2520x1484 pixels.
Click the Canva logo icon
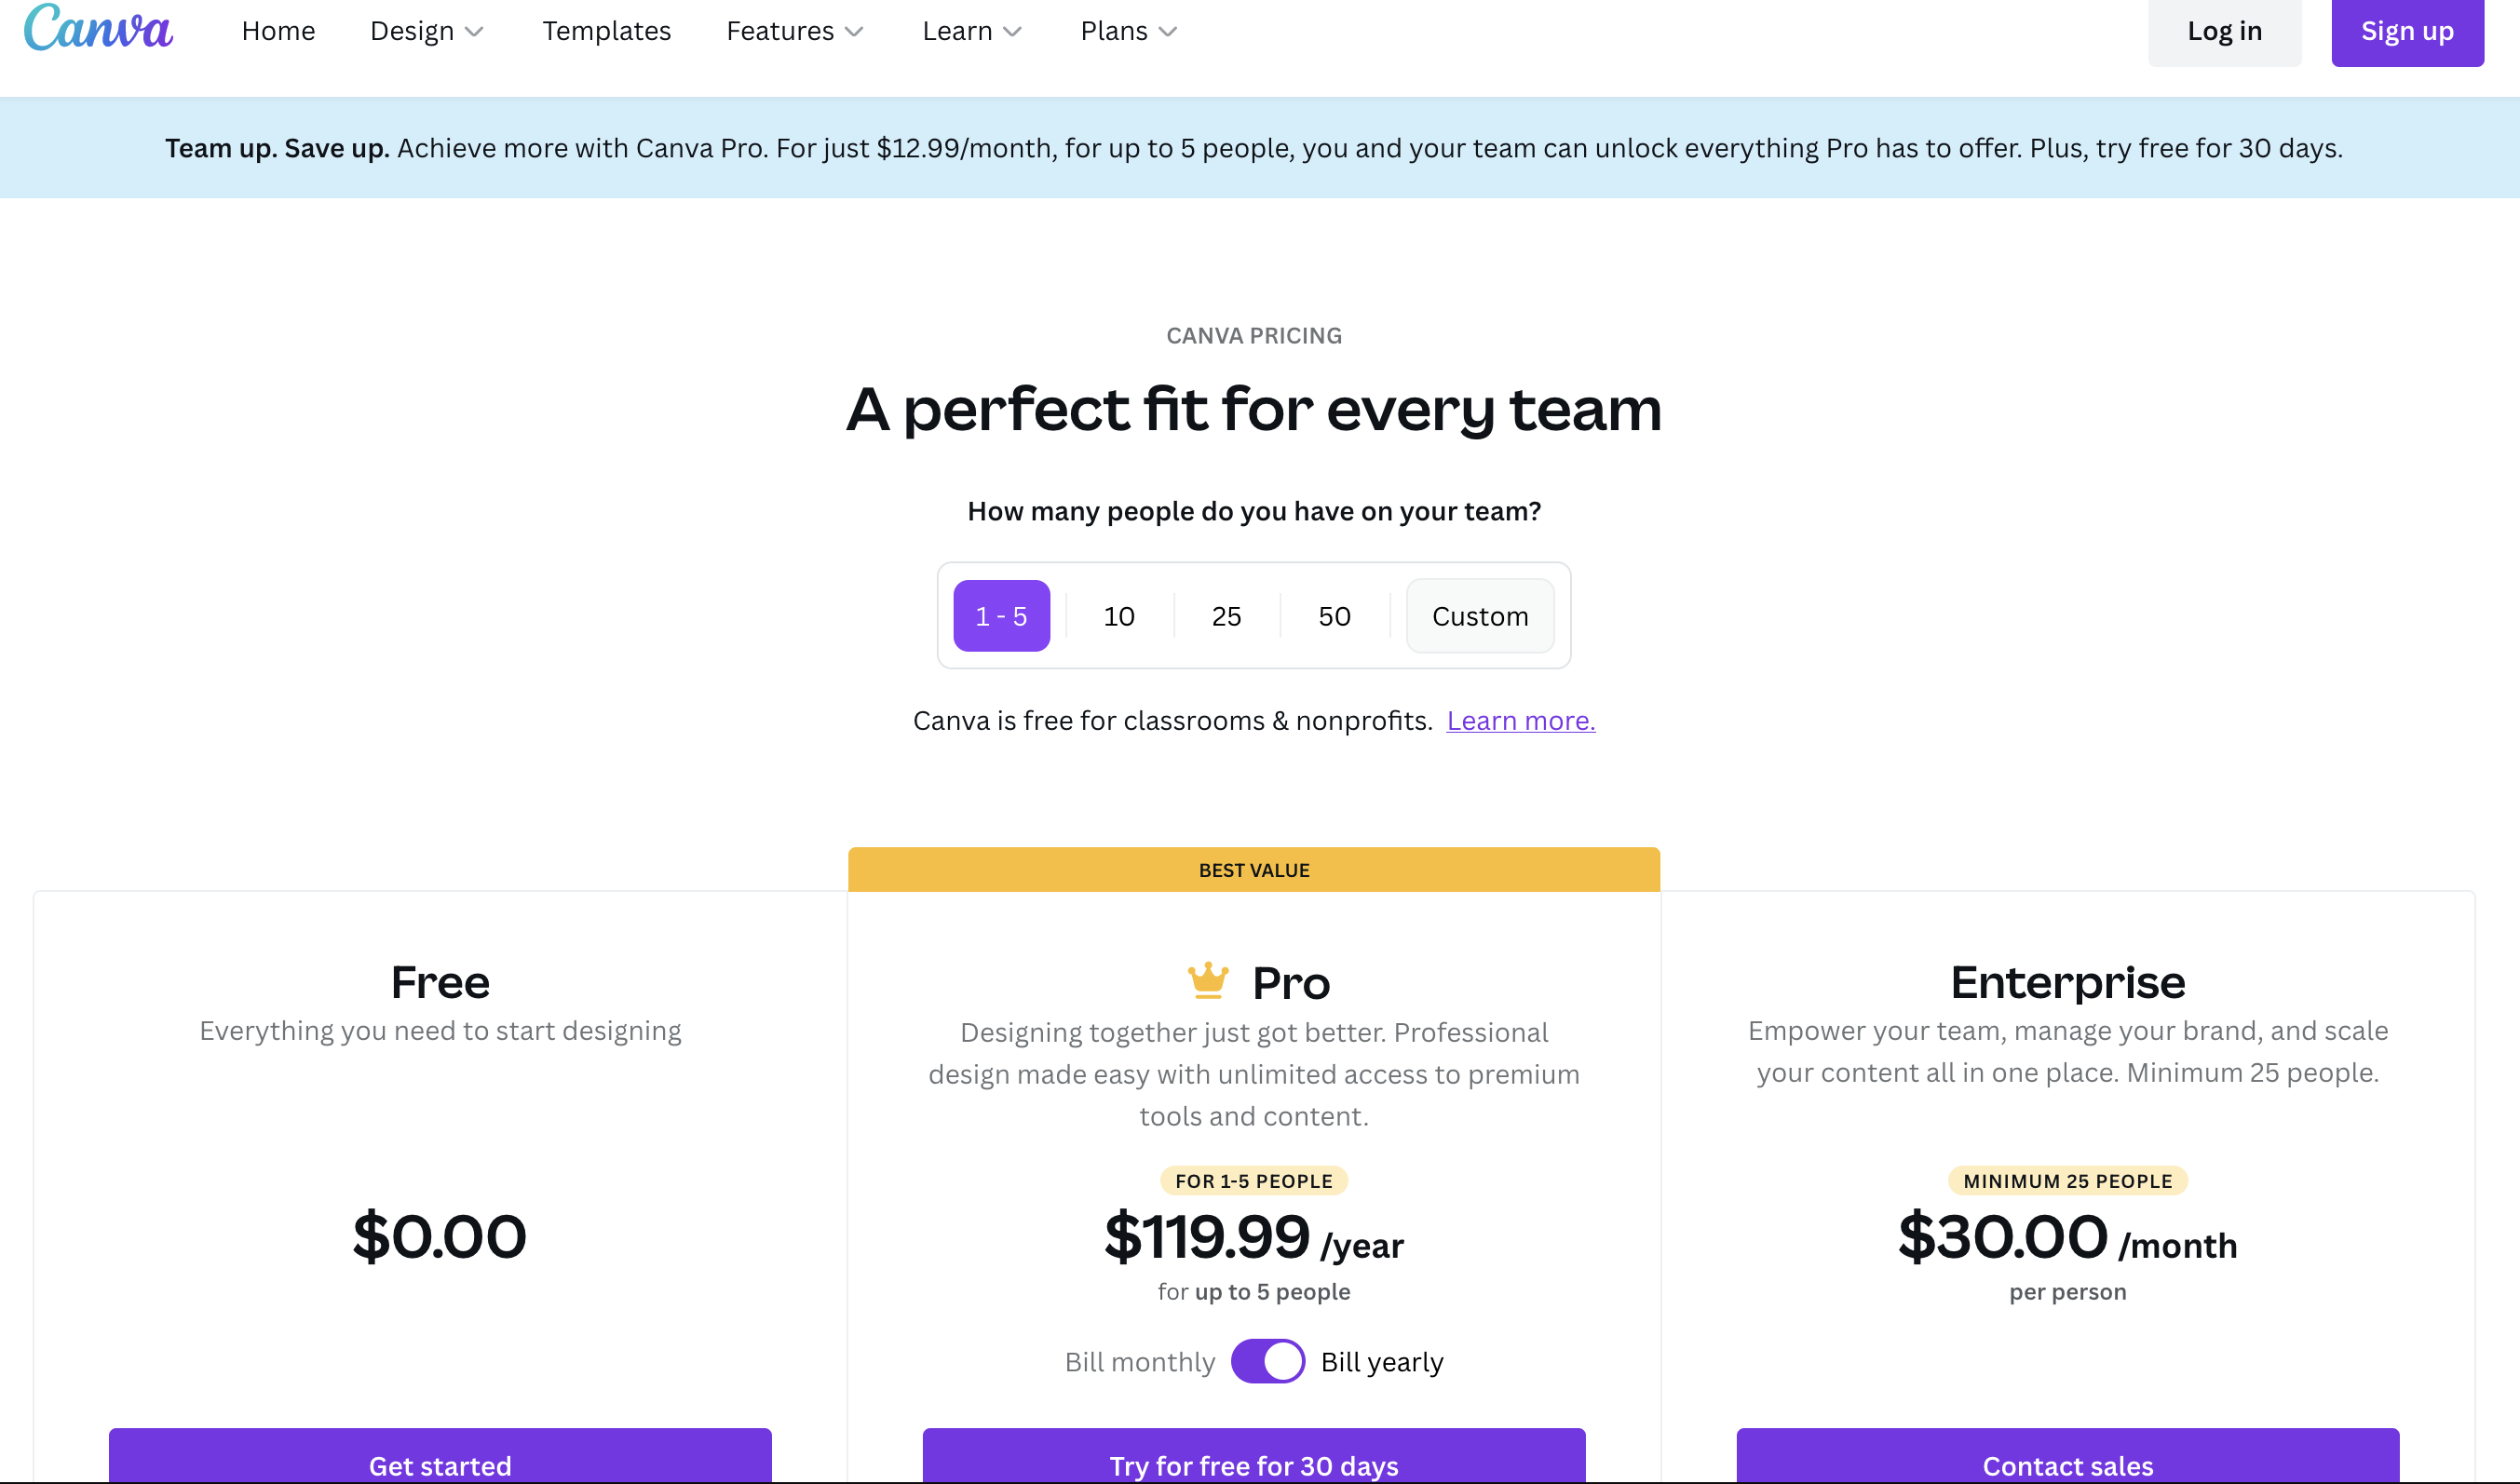(x=95, y=30)
